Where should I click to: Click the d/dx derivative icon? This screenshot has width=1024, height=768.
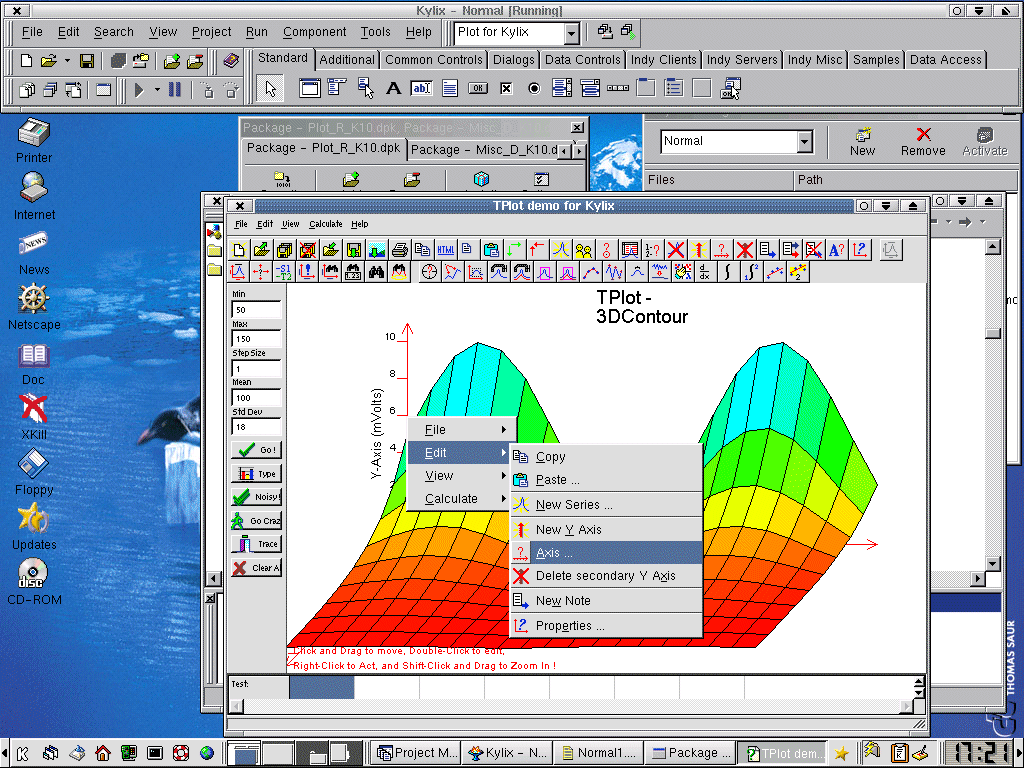706,272
